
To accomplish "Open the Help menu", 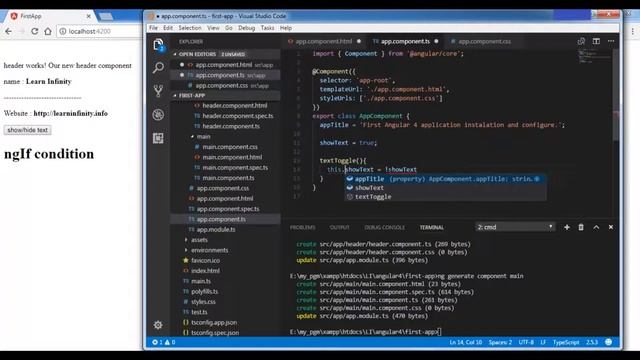I will tap(286, 28).
